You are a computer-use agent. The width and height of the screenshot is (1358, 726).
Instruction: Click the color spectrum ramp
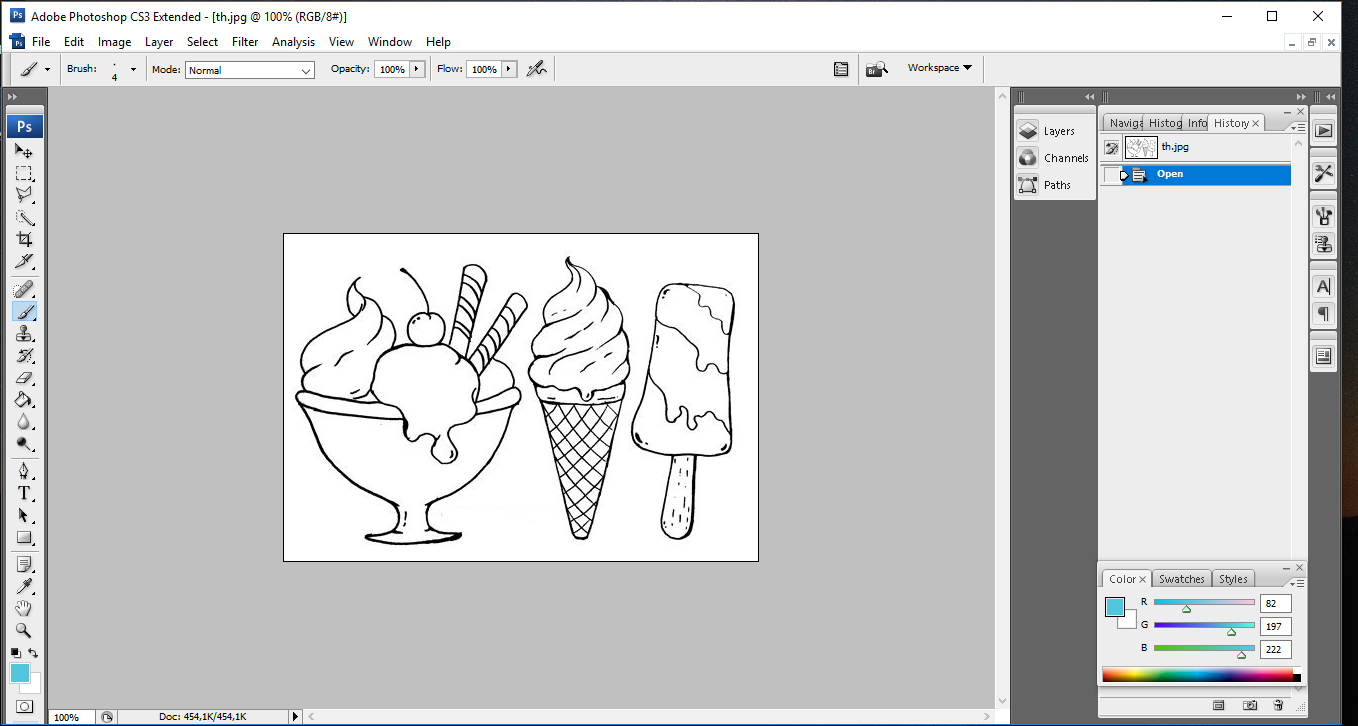(1197, 675)
